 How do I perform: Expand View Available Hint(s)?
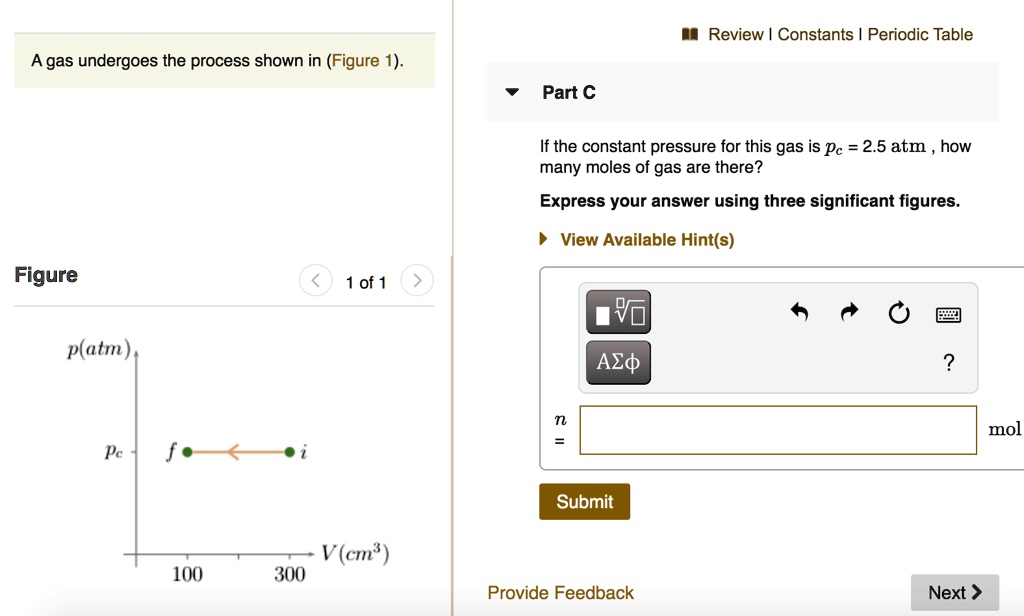click(x=645, y=239)
